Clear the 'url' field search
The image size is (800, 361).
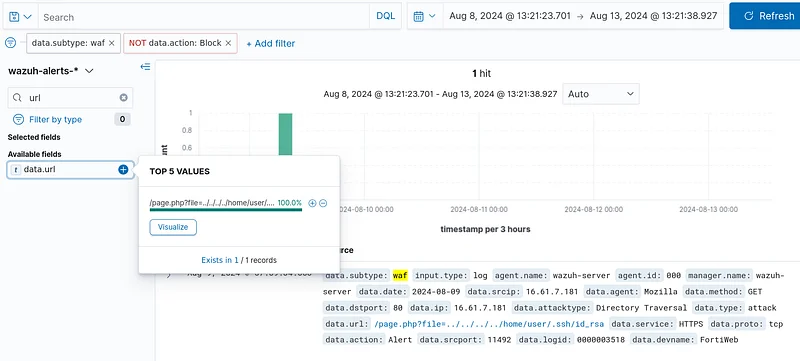[123, 97]
